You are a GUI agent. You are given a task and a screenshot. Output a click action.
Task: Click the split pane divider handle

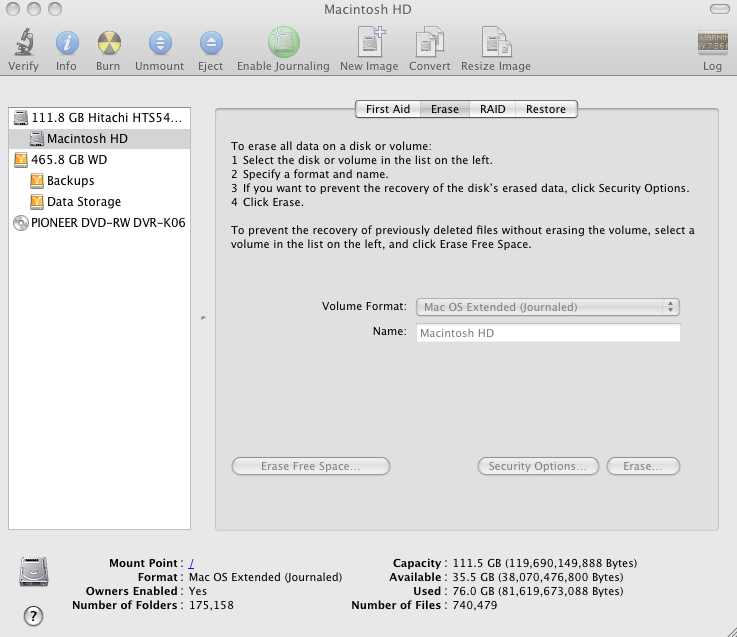coord(203,318)
